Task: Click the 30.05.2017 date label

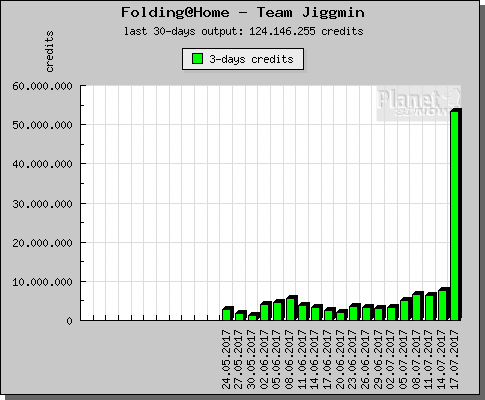Action: tap(252, 359)
